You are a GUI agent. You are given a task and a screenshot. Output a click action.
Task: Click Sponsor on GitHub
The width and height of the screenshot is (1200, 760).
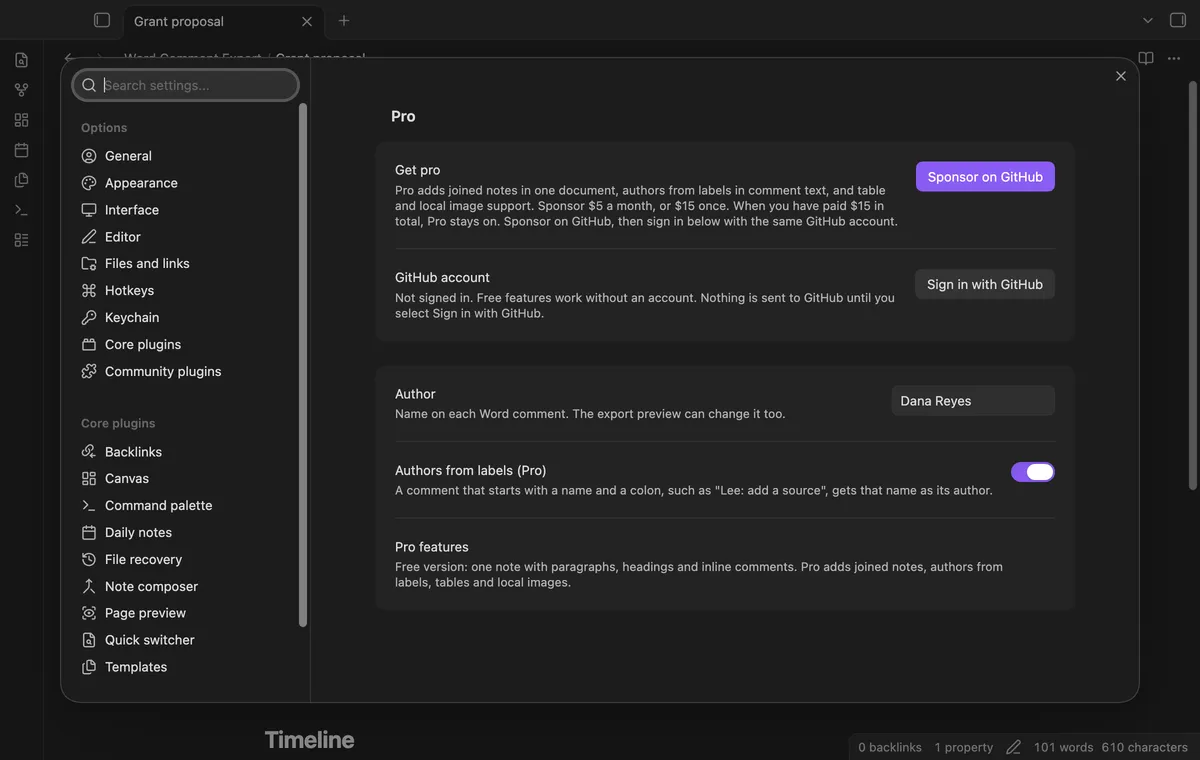pos(985,177)
